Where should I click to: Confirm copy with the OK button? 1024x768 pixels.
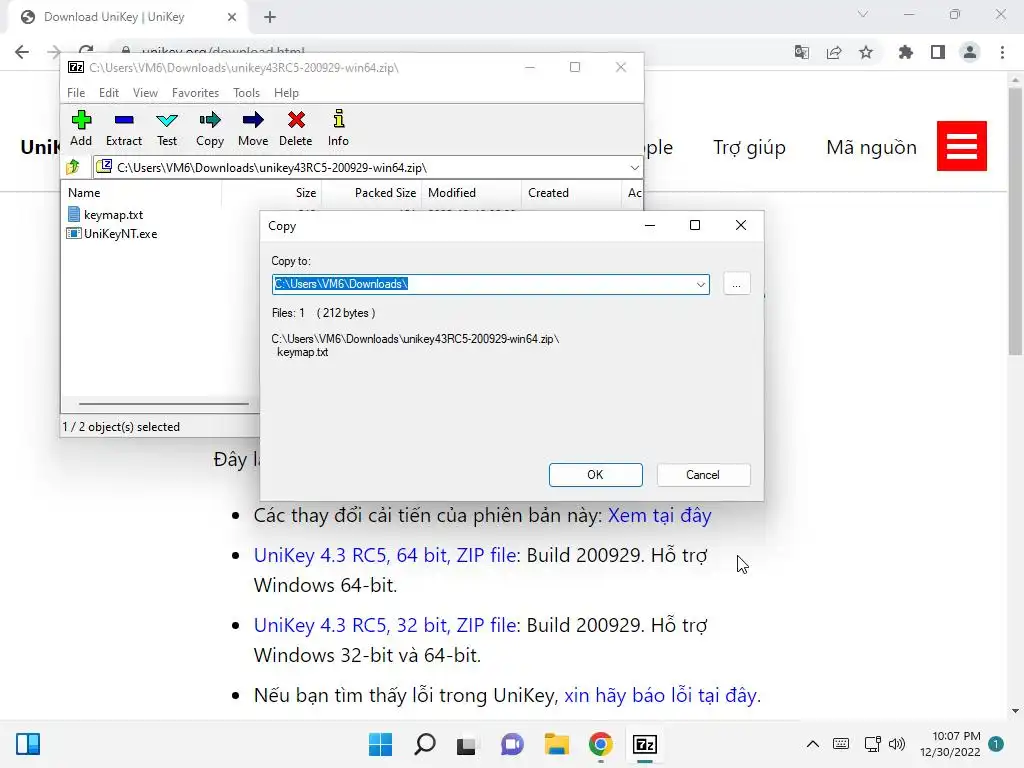tap(596, 475)
